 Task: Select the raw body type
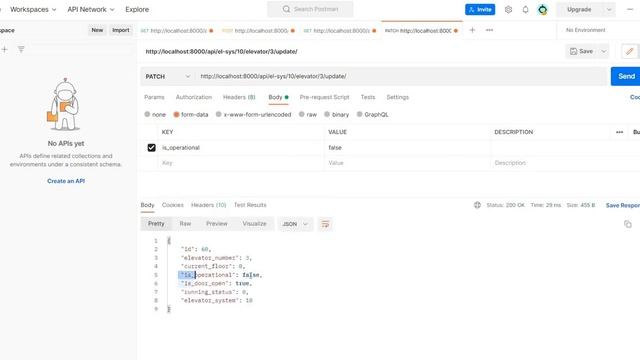pyautogui.click(x=302, y=114)
